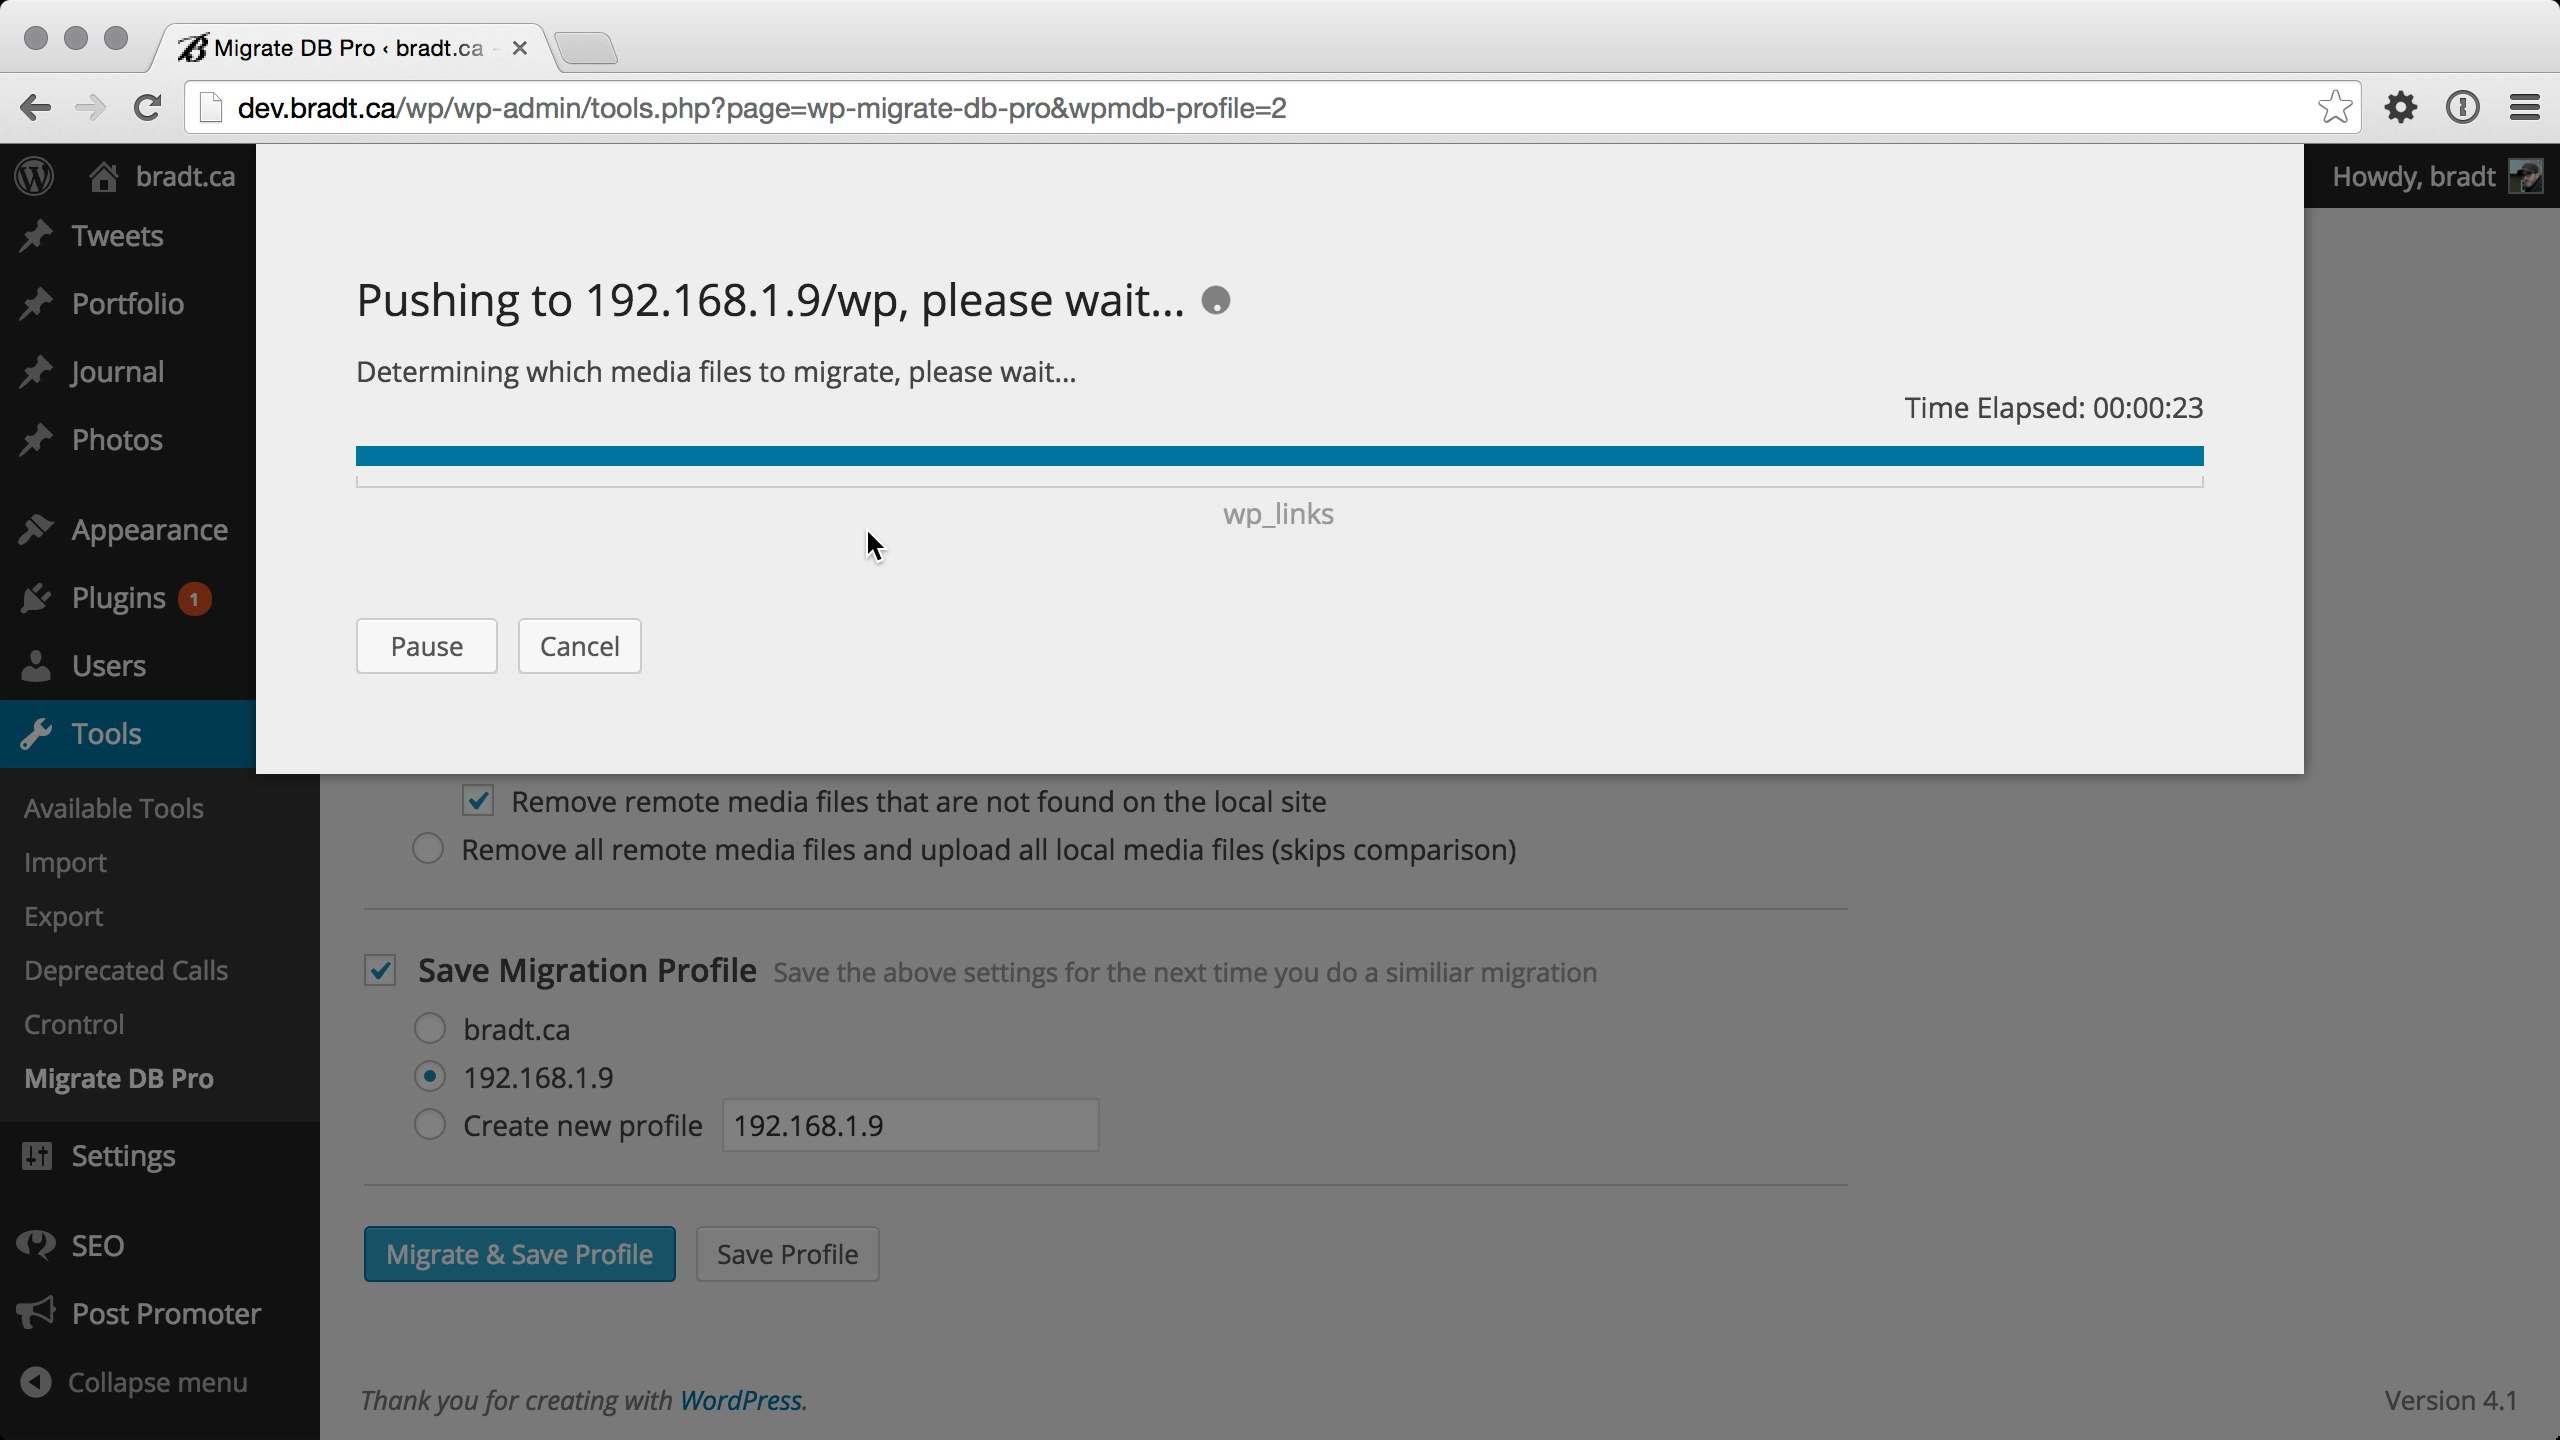The height and width of the screenshot is (1440, 2560).
Task: Click the Save Profile button
Action: [788, 1254]
